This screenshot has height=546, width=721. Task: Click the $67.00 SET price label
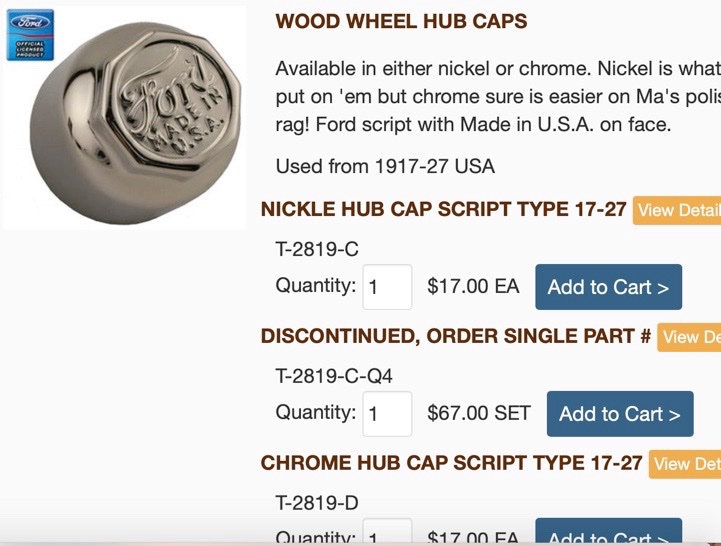478,413
